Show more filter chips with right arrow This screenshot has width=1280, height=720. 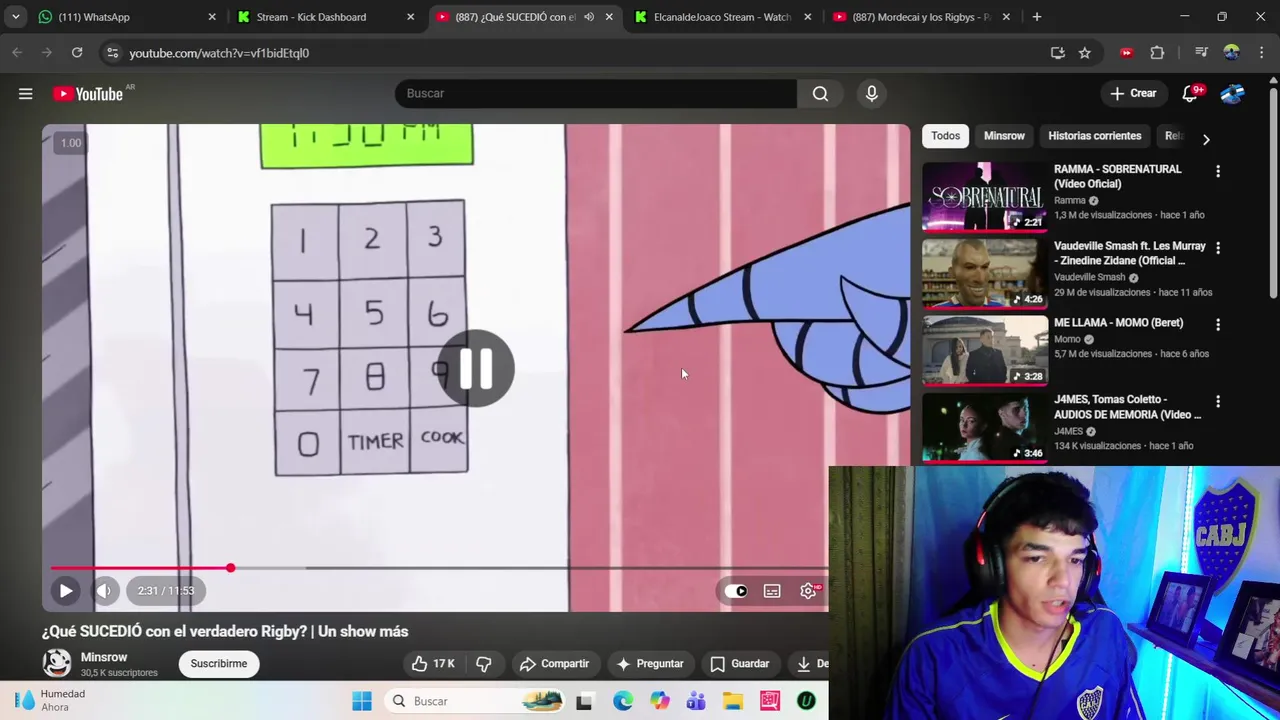click(1206, 139)
